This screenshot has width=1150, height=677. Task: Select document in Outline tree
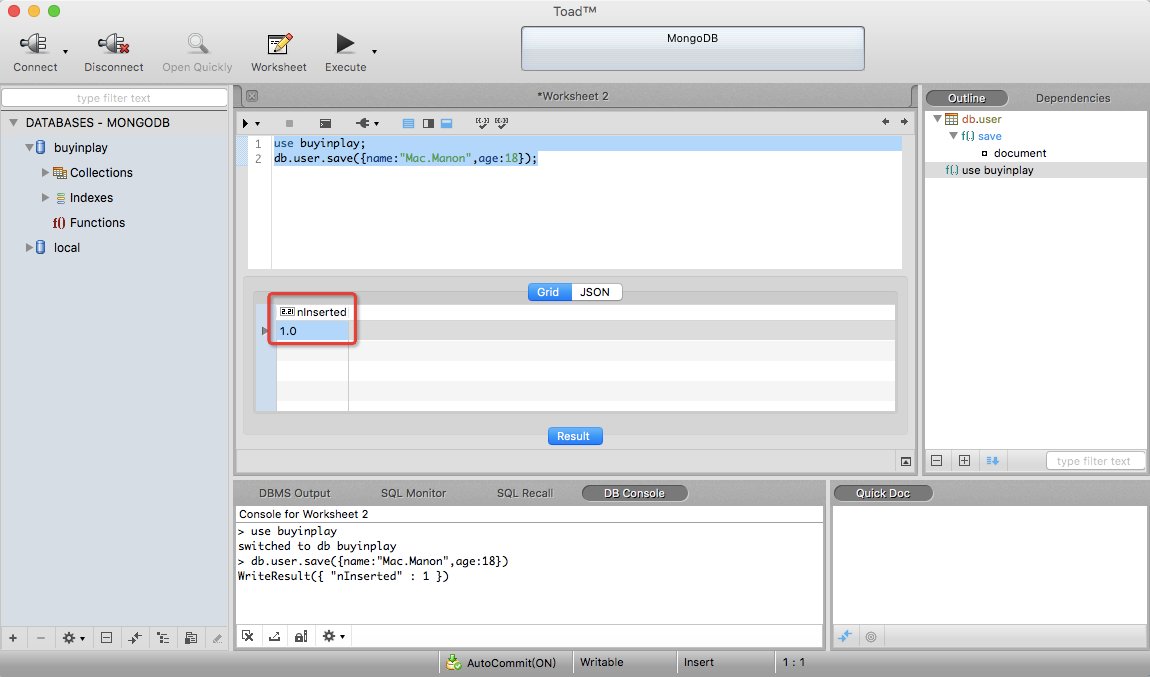pyautogui.click(x=1019, y=153)
